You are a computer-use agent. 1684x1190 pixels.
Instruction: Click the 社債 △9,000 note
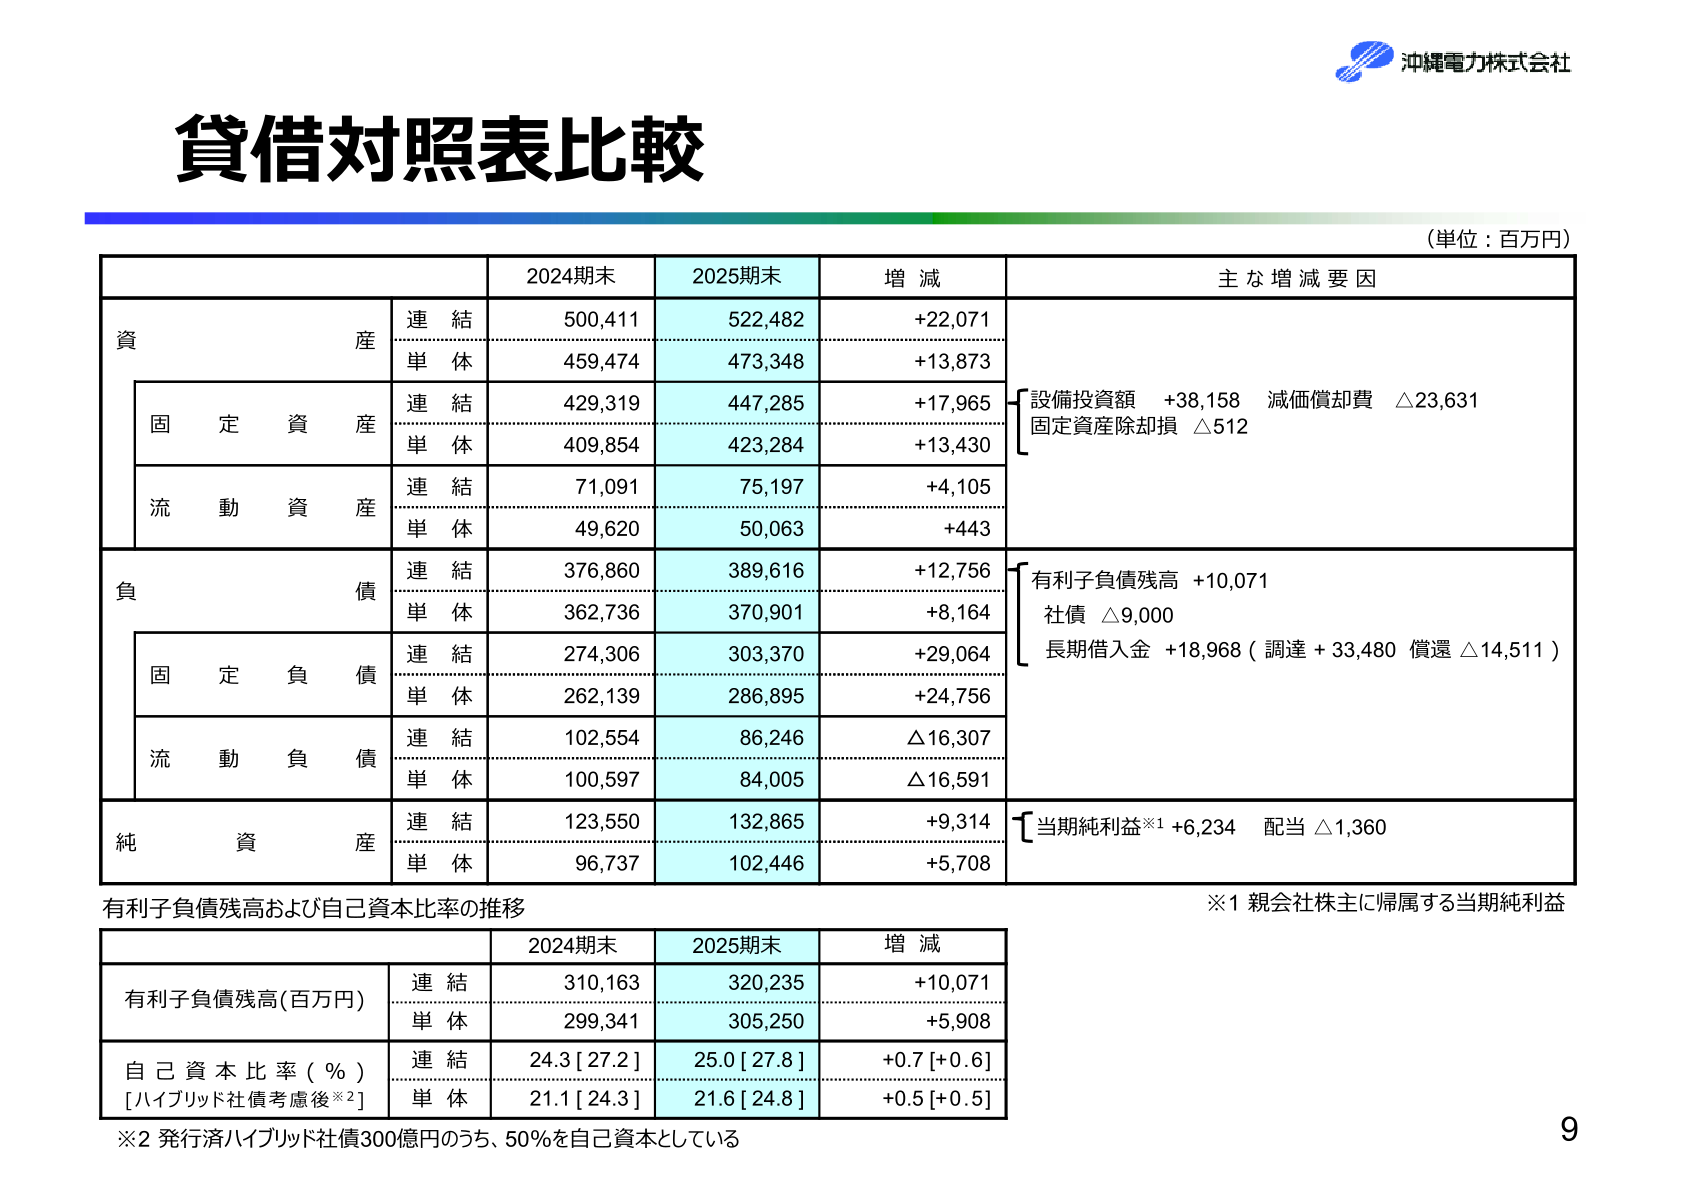pyautogui.click(x=1109, y=615)
